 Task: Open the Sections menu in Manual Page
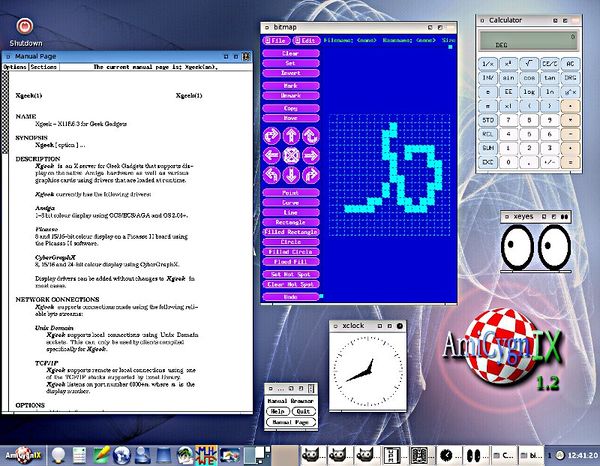point(43,67)
